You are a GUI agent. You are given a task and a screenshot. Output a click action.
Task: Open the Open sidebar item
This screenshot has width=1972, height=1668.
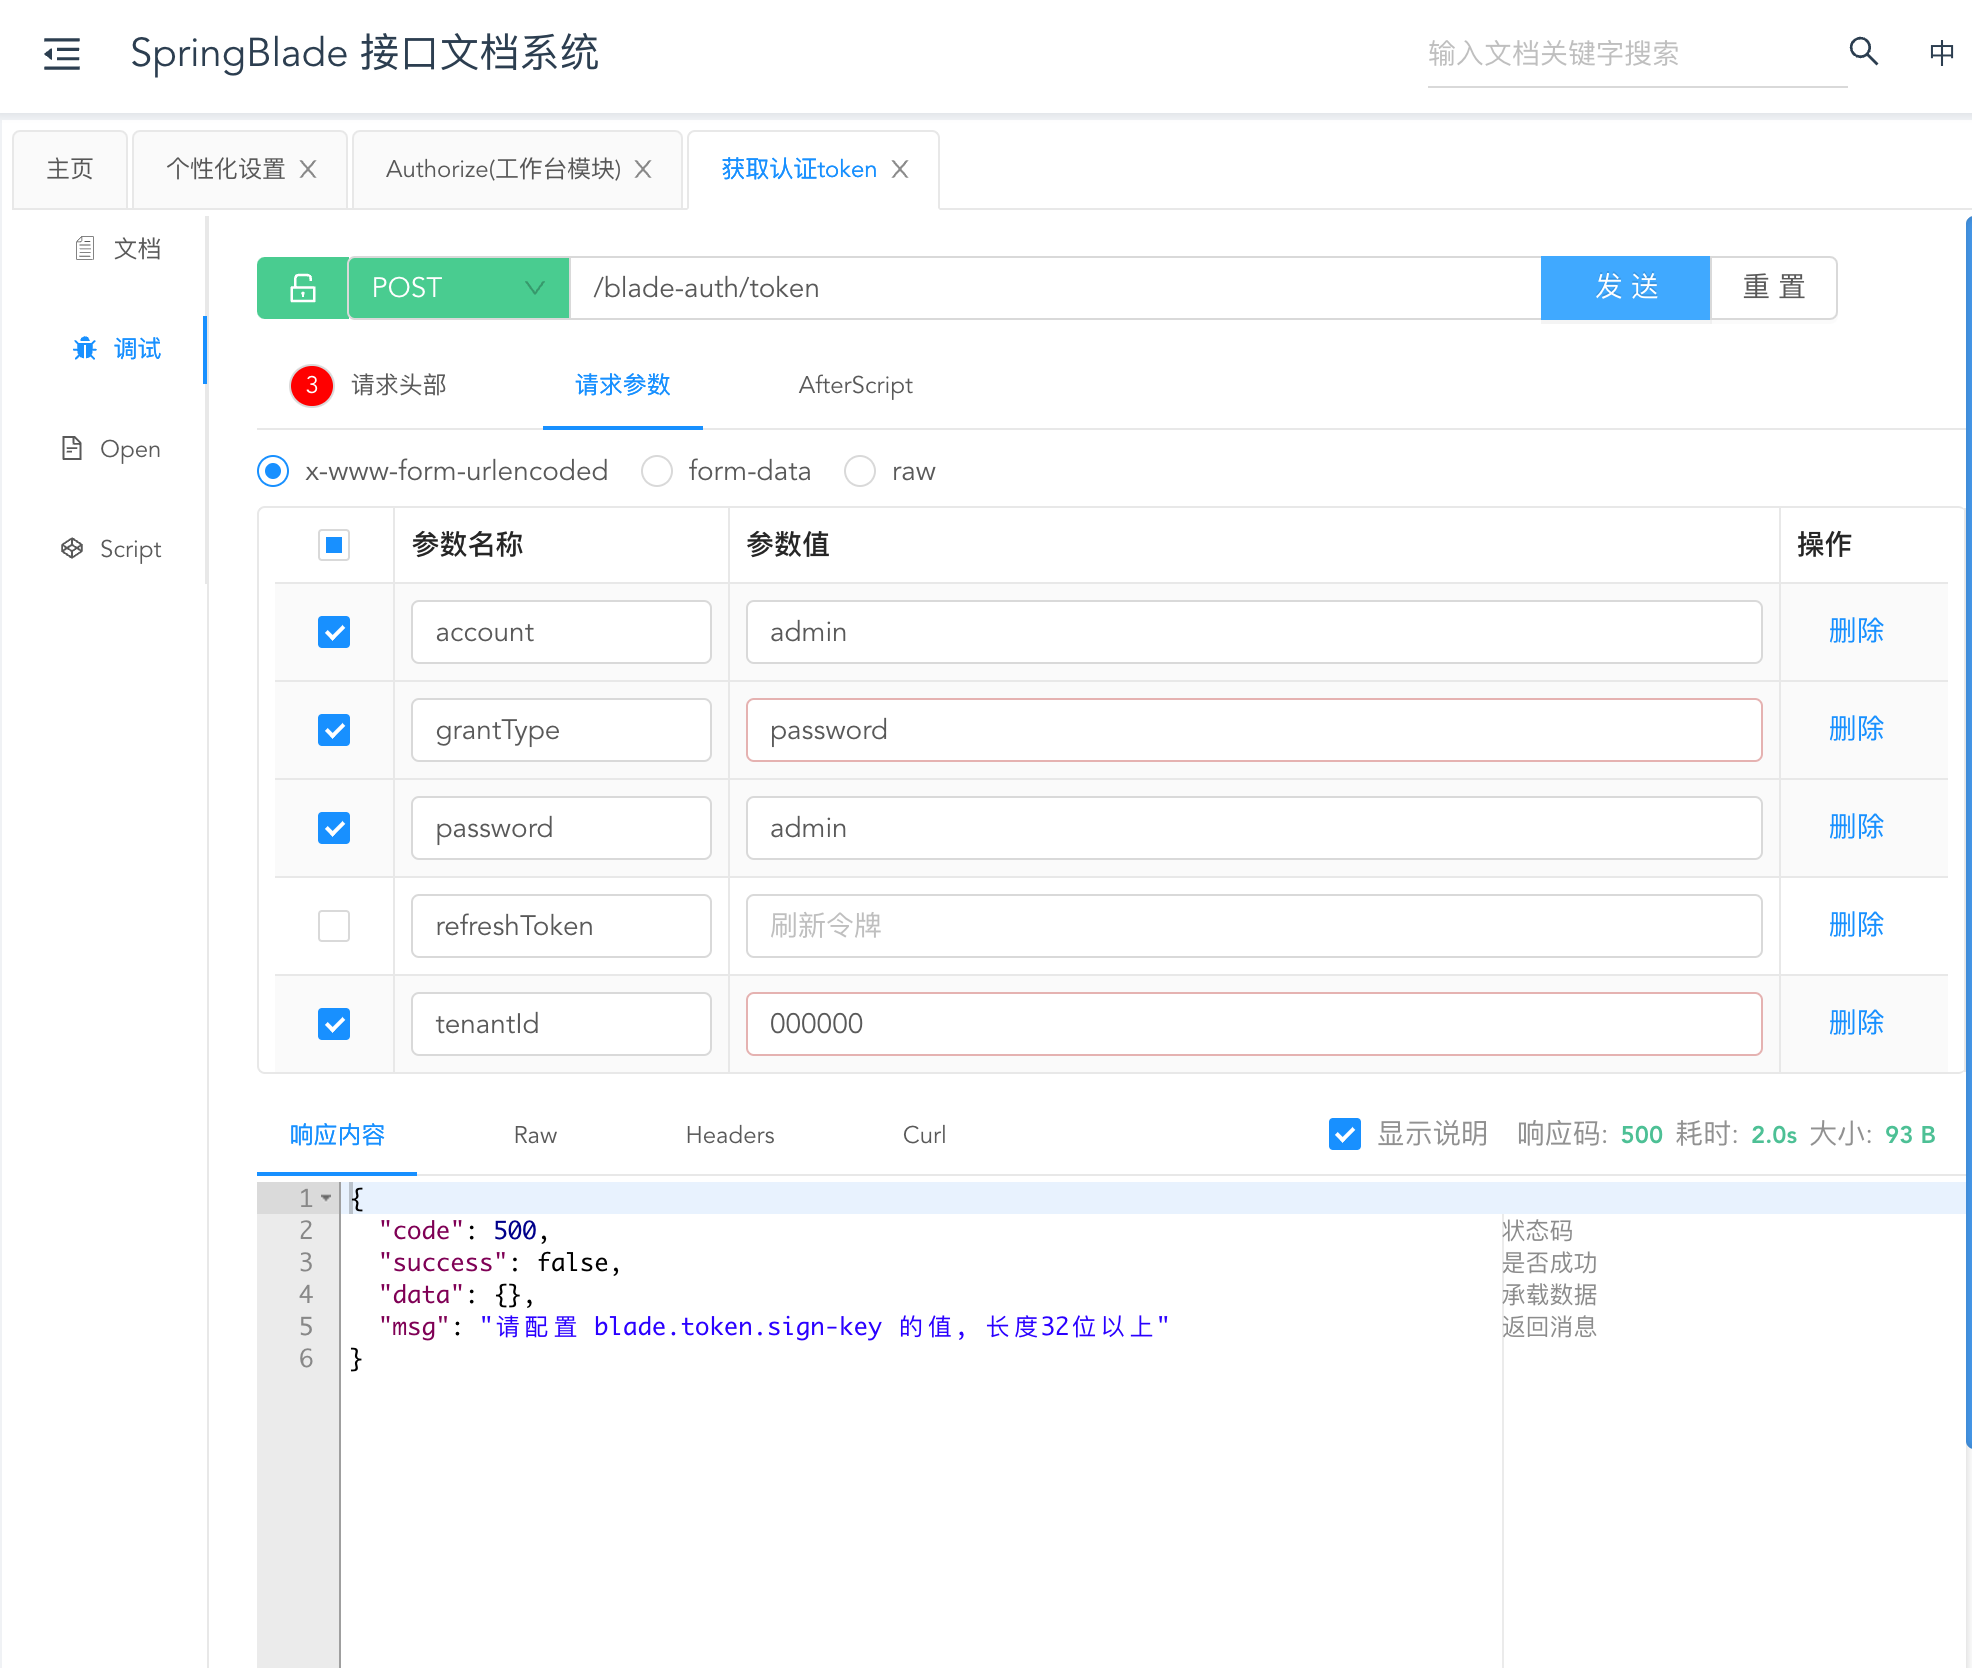111,449
